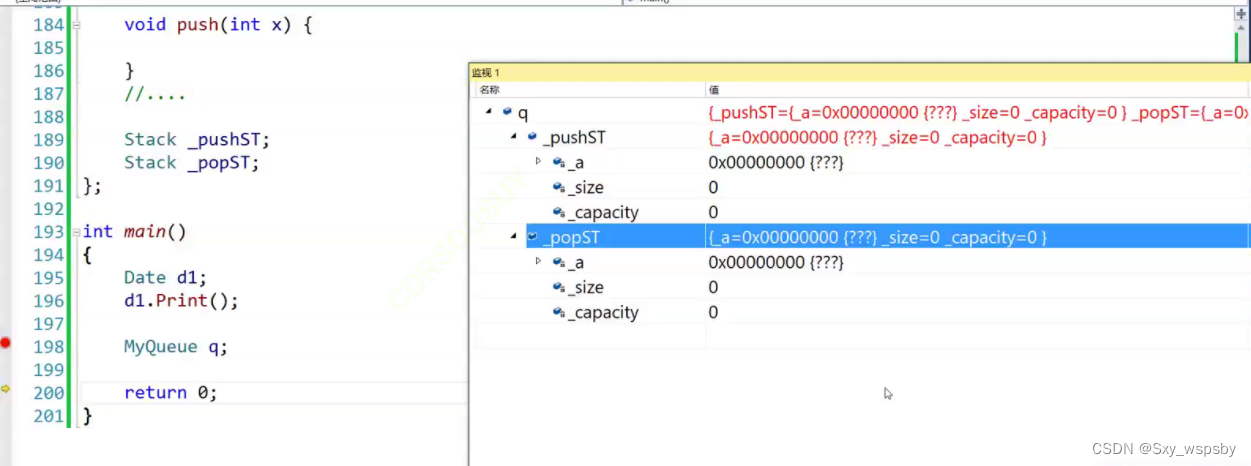1251x466 pixels.
Task: Collapse the _pushST node in watch window
Action: click(x=514, y=136)
